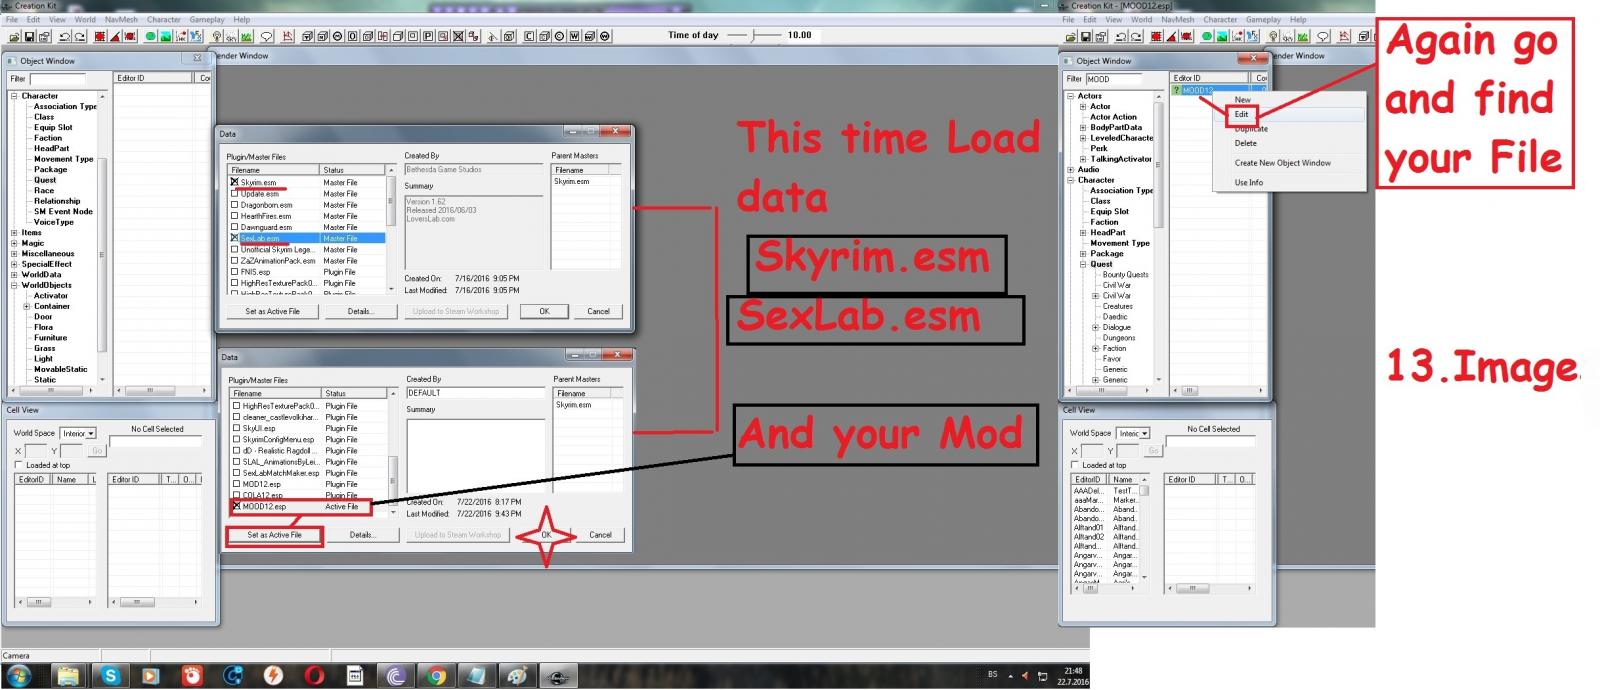Open Gameplay menu in left Creation Kit

coord(207,19)
